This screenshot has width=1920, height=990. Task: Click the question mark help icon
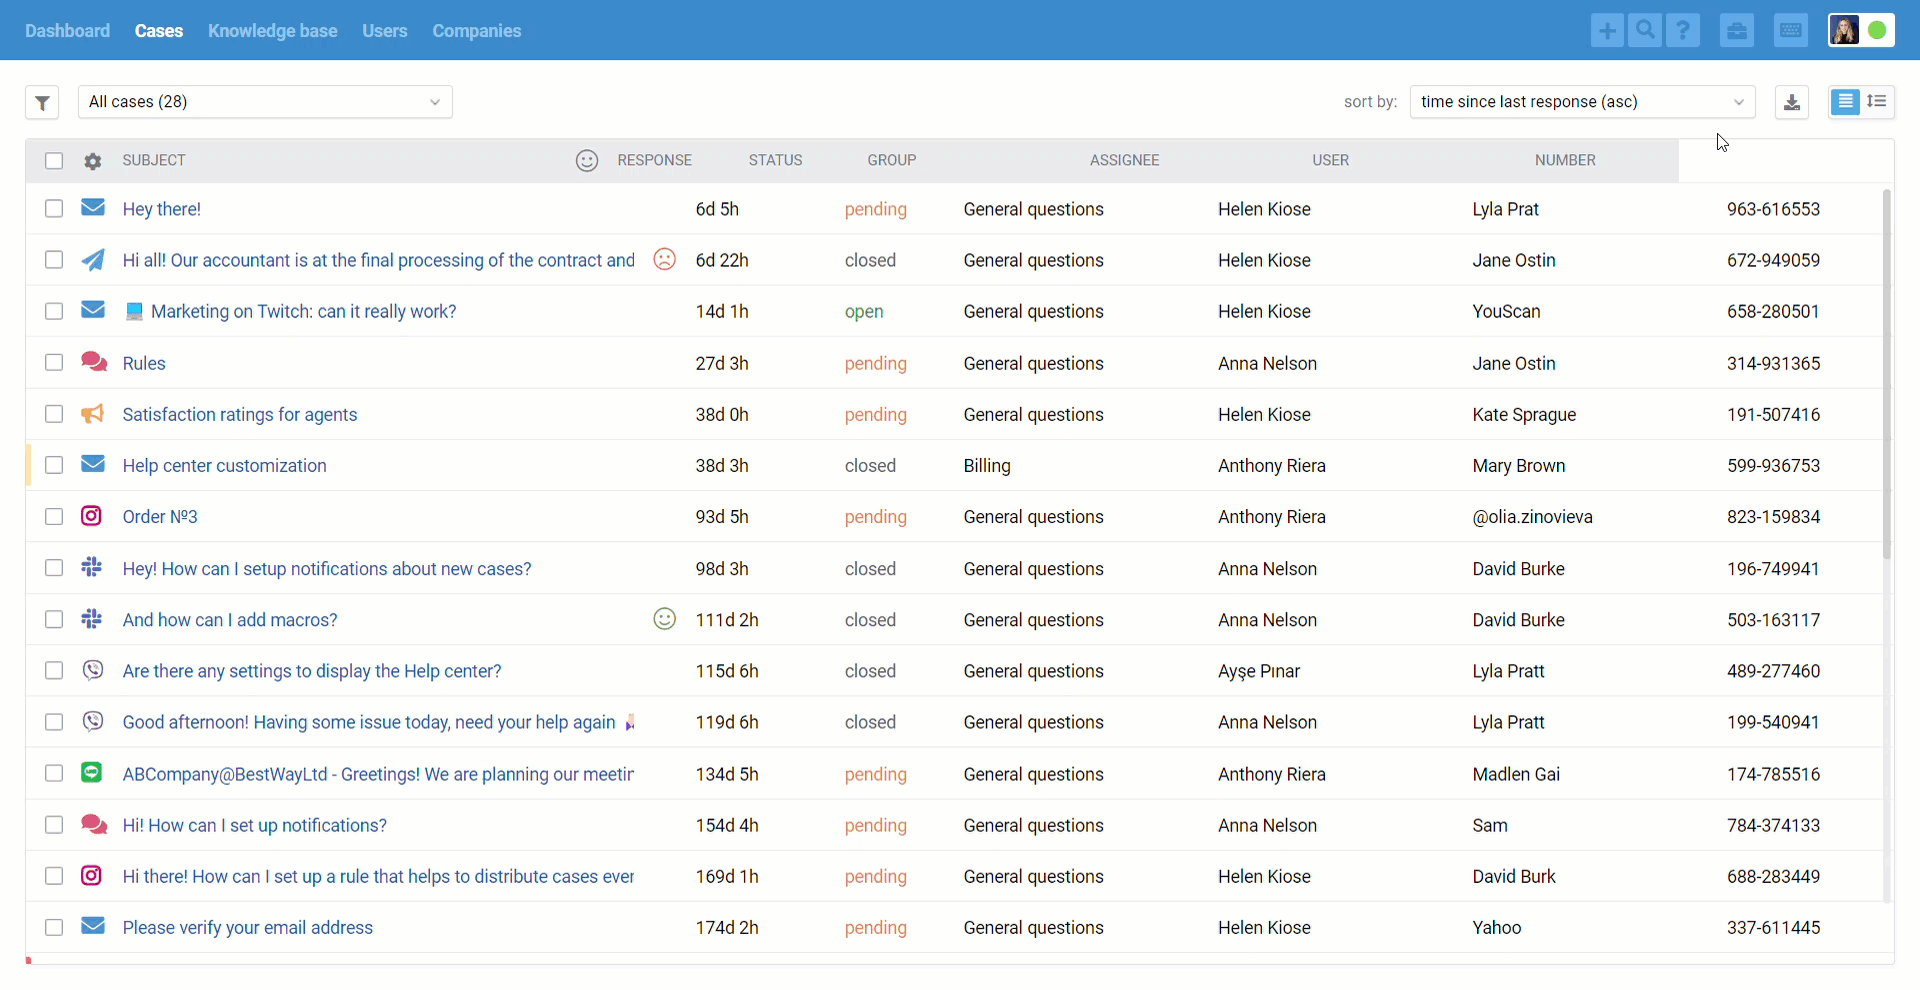click(1683, 31)
